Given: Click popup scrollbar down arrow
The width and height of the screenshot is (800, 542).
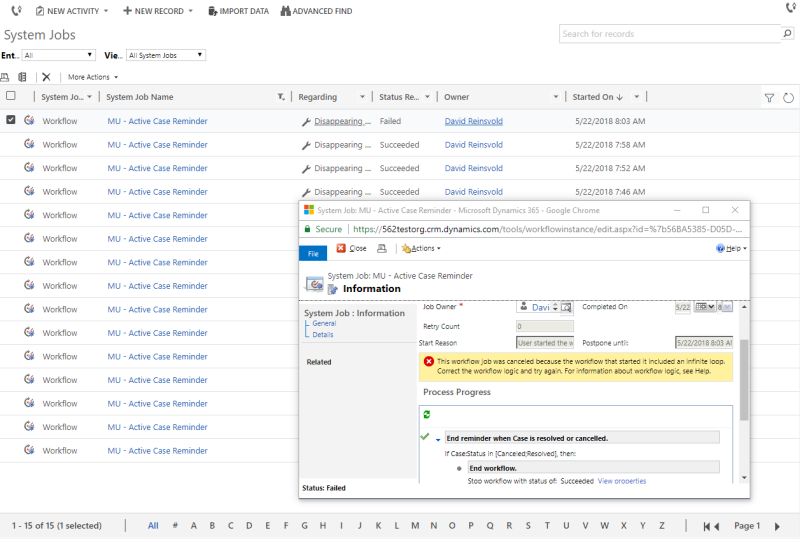Looking at the screenshot, I should (x=744, y=478).
